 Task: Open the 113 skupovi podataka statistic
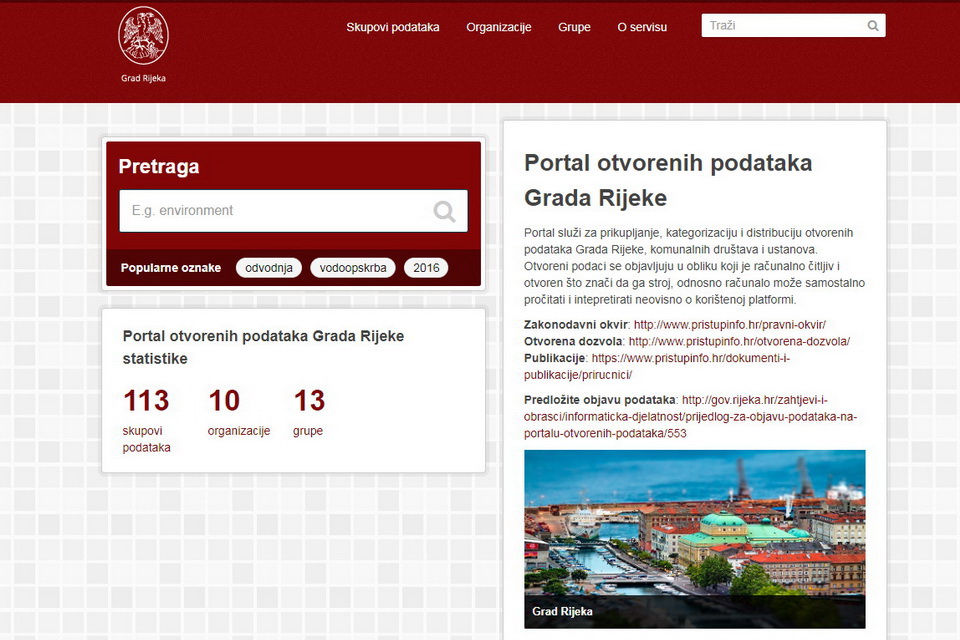pos(146,401)
